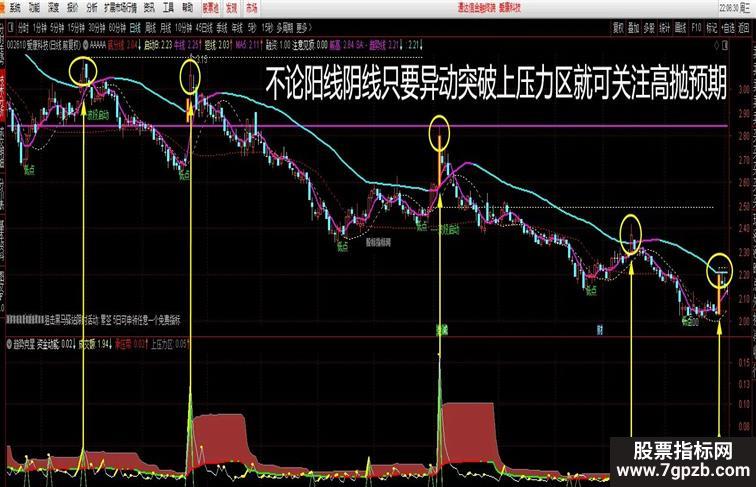This screenshot has height=487, width=756.
Task: Switch to 15分钟 period tab
Action: pyautogui.click(x=76, y=28)
